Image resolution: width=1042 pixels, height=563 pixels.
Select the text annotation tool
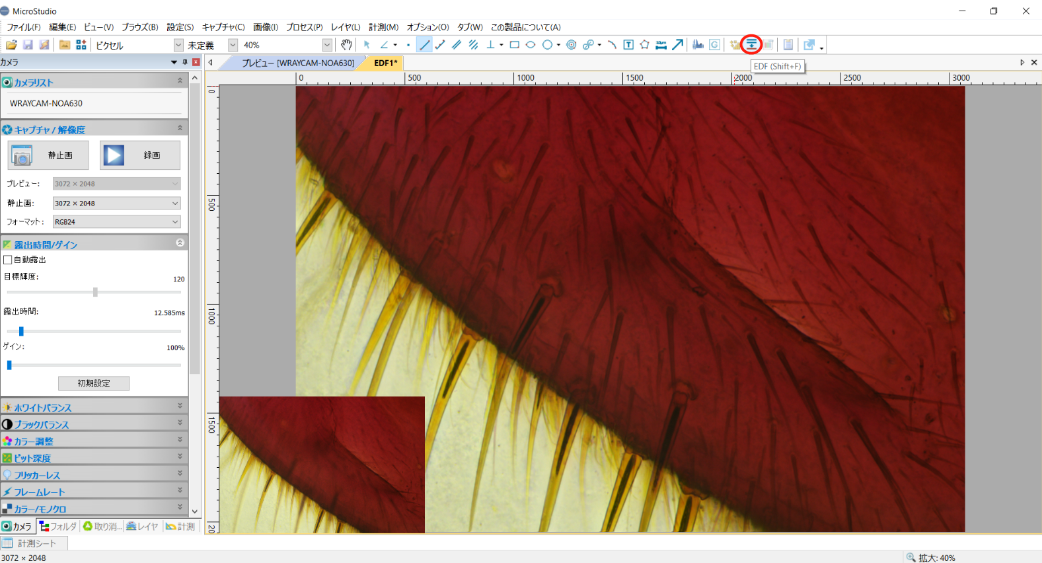[628, 45]
